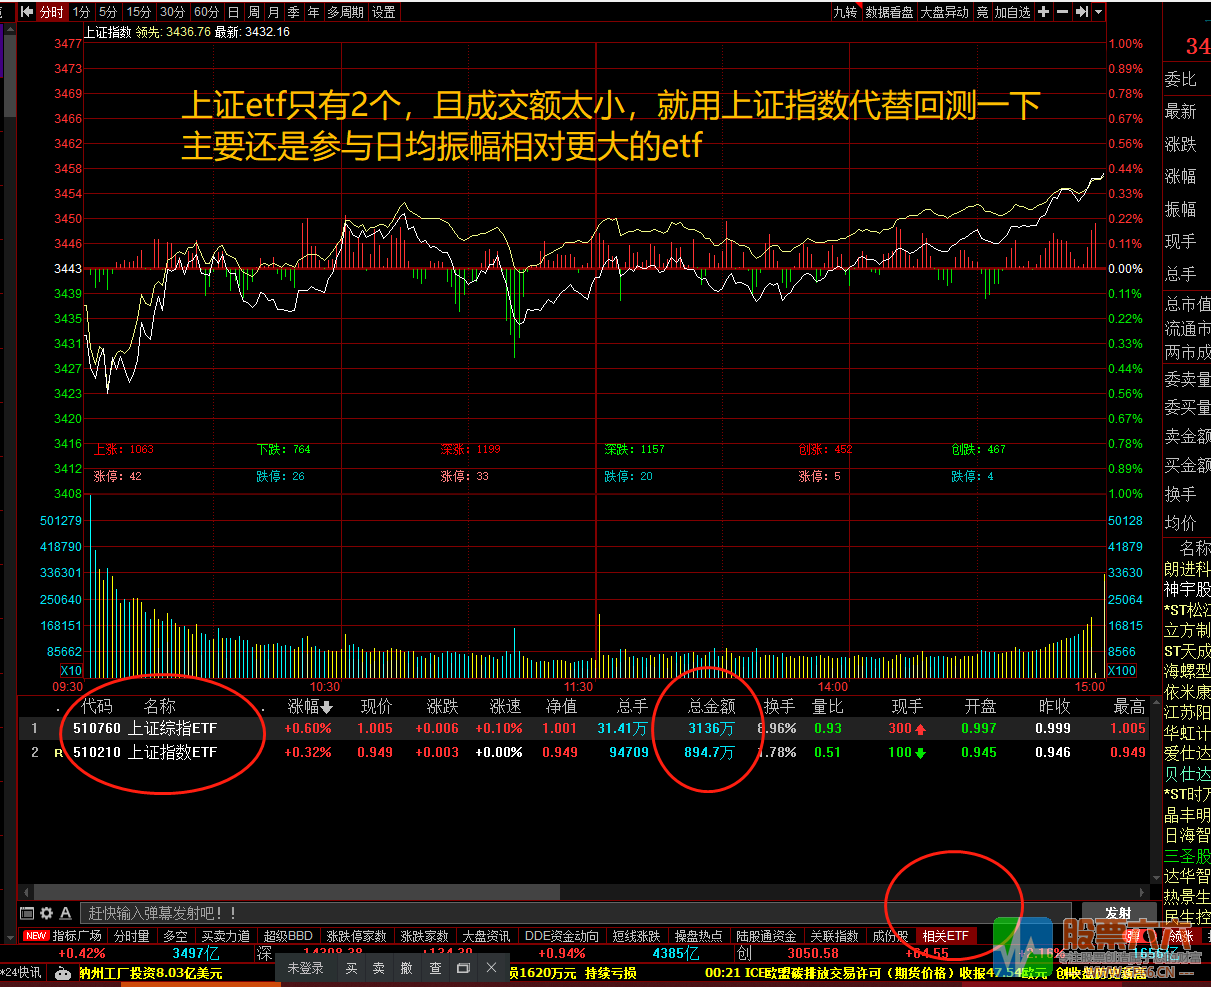Open the 数据看盘 data monitor panel
Image resolution: width=1211 pixels, height=987 pixels.
(890, 12)
